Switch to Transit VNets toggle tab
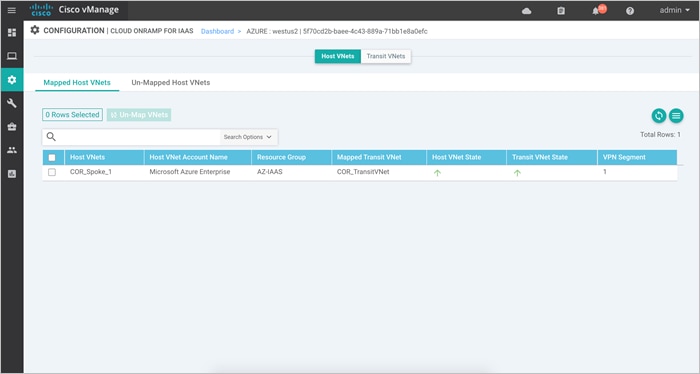 coord(386,56)
